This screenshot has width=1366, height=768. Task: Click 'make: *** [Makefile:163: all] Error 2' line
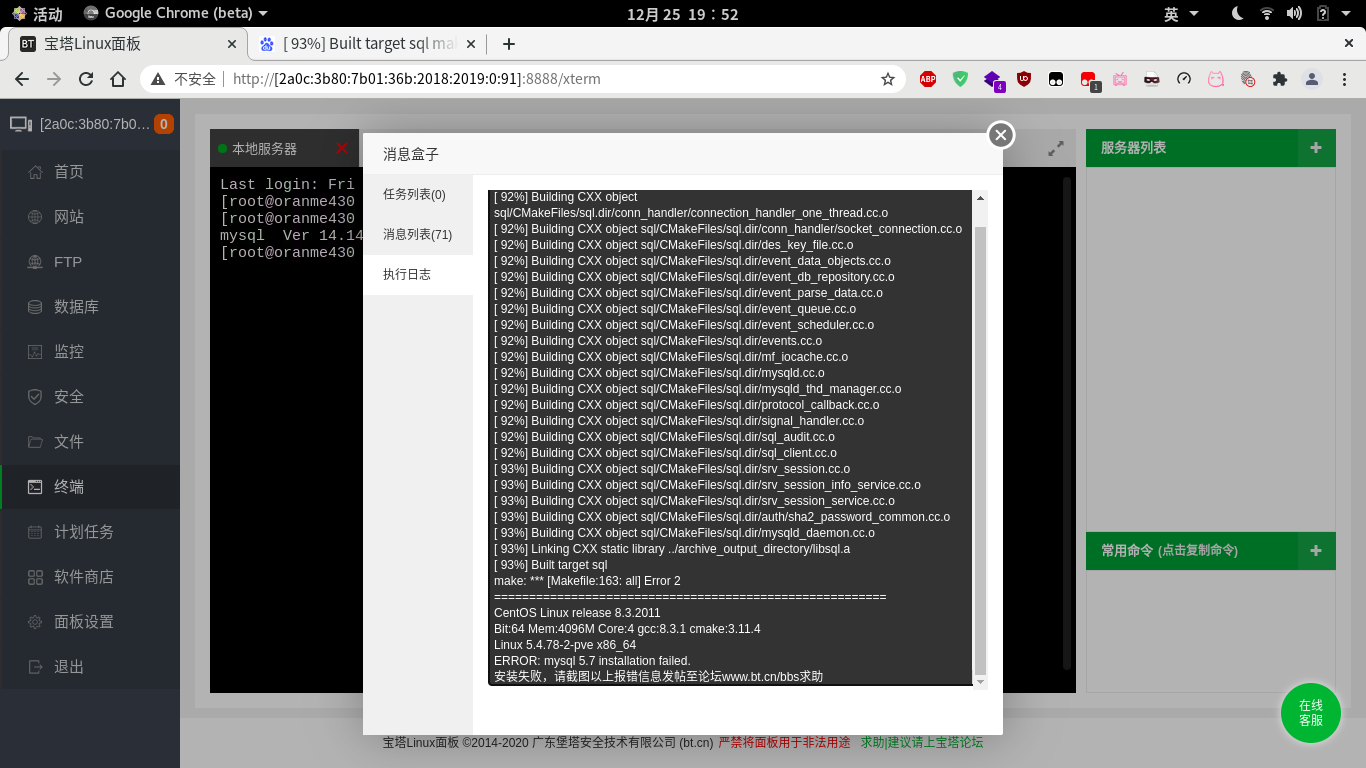point(587,581)
